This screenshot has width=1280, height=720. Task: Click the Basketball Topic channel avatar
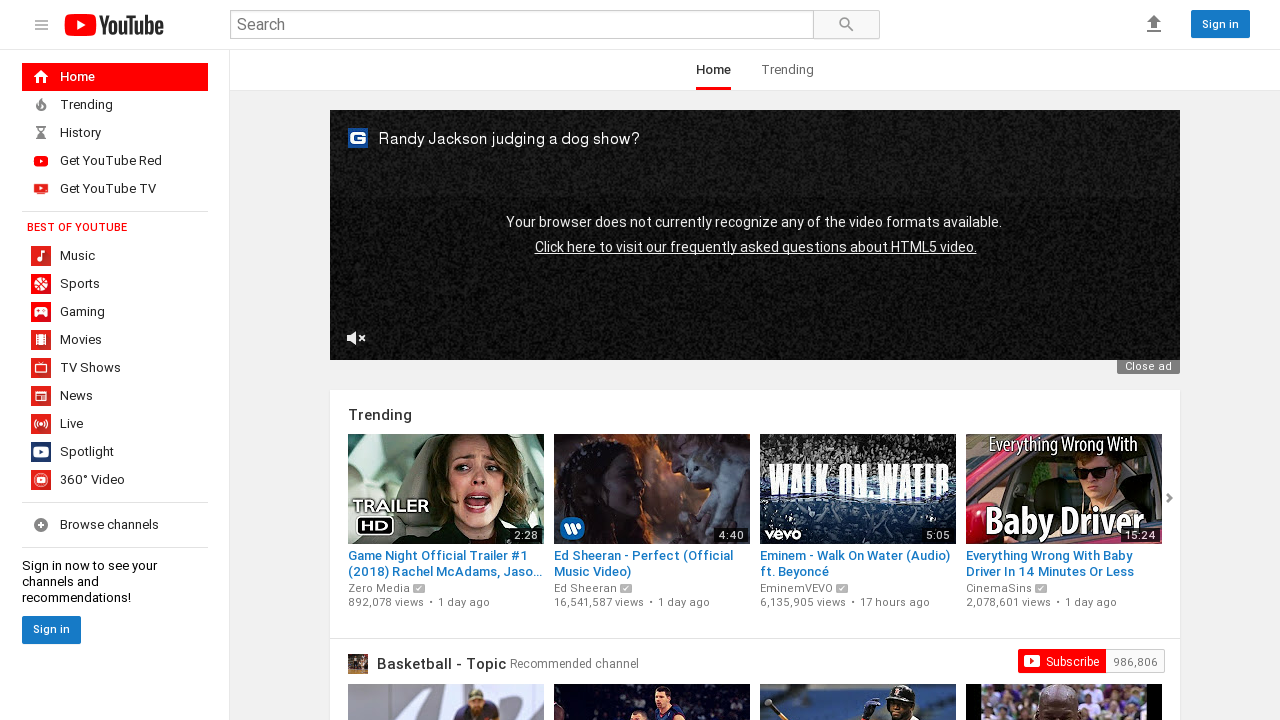tap(358, 664)
